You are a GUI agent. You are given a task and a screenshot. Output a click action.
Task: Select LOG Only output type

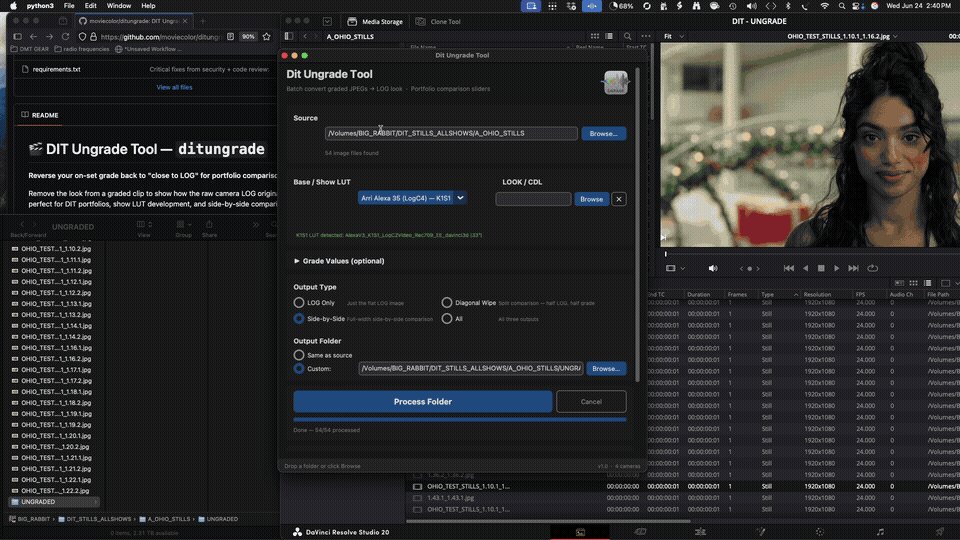[x=299, y=302]
